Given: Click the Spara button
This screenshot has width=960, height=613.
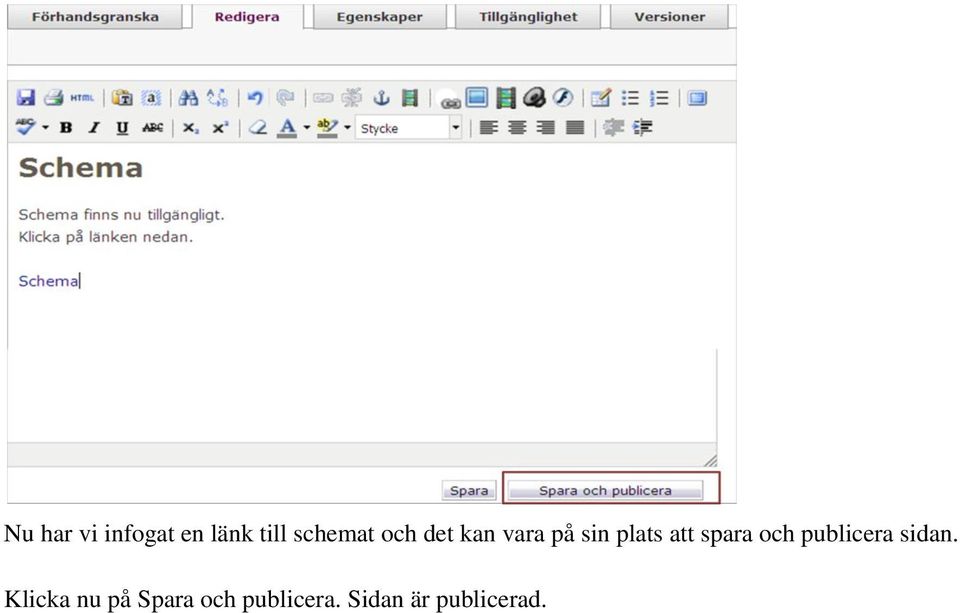Looking at the screenshot, I should 469,490.
